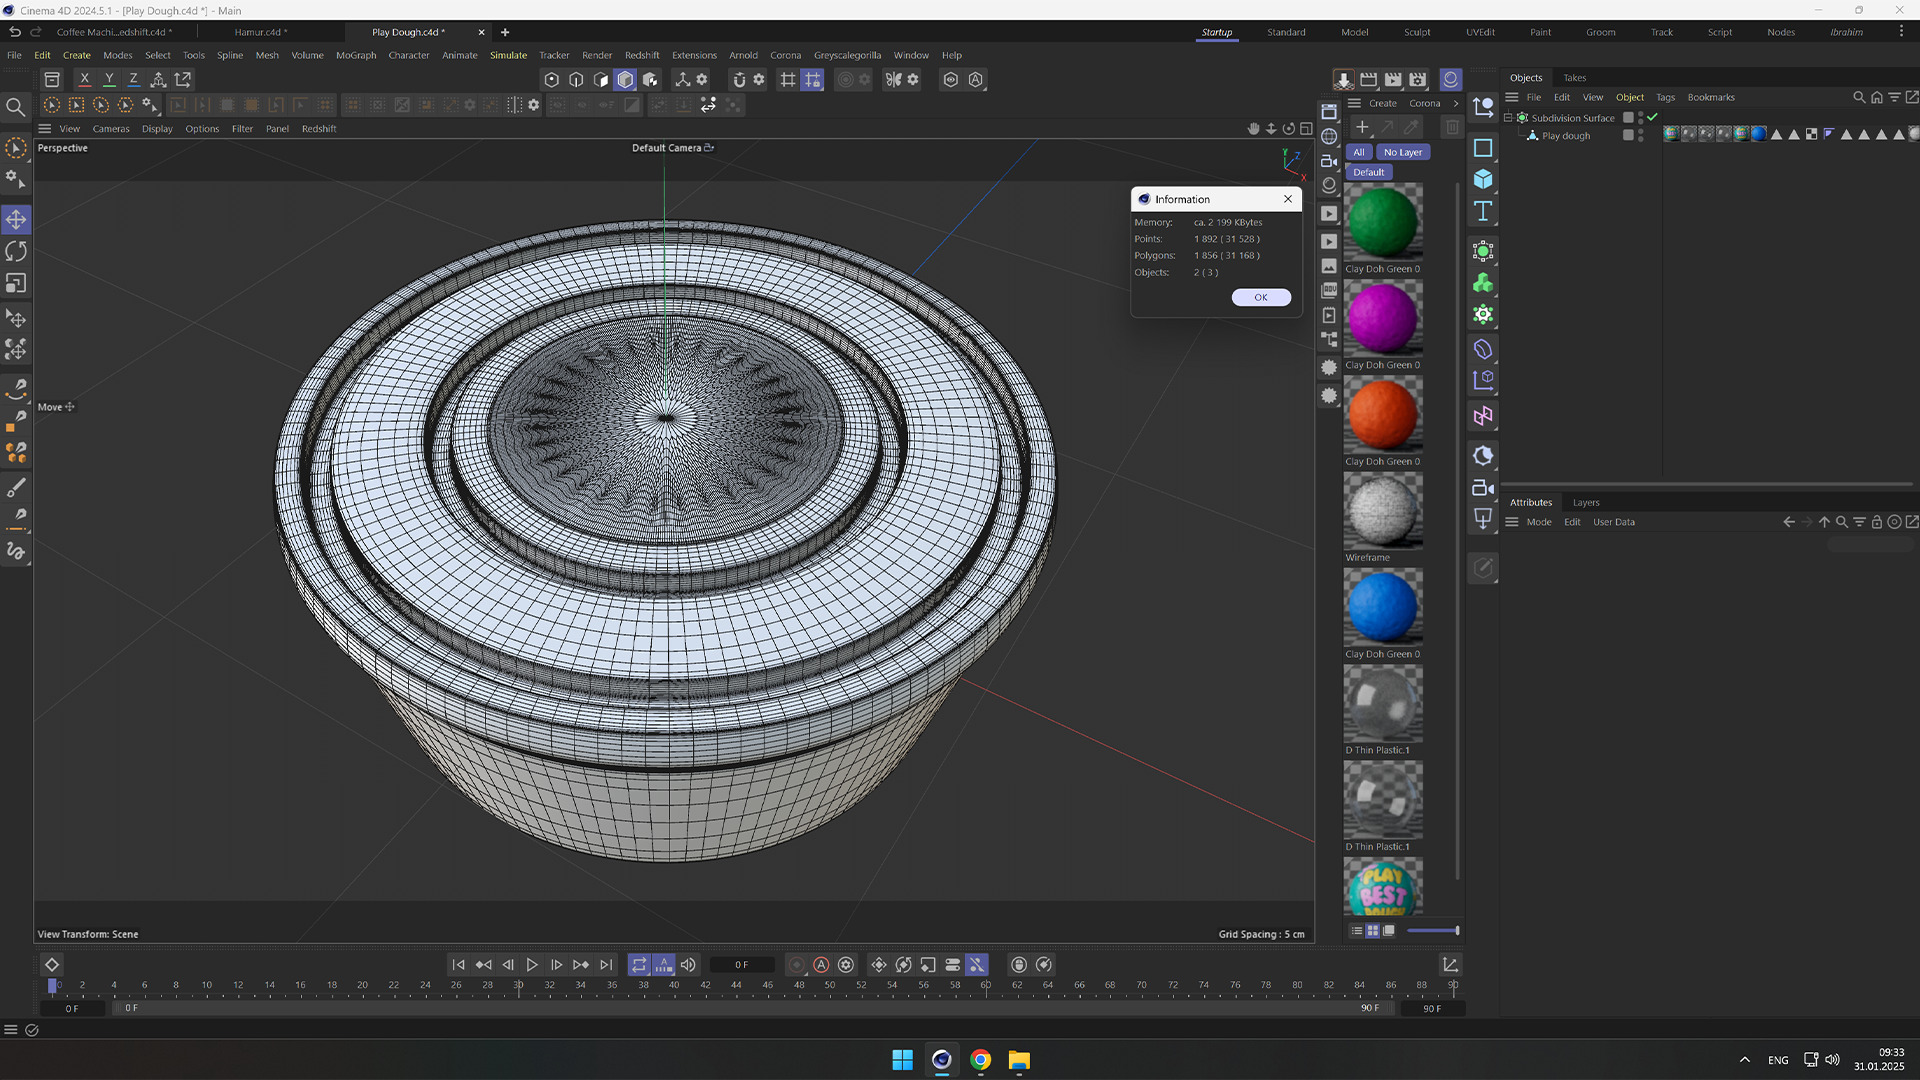Add a Rectangle spline object

click(x=1483, y=148)
